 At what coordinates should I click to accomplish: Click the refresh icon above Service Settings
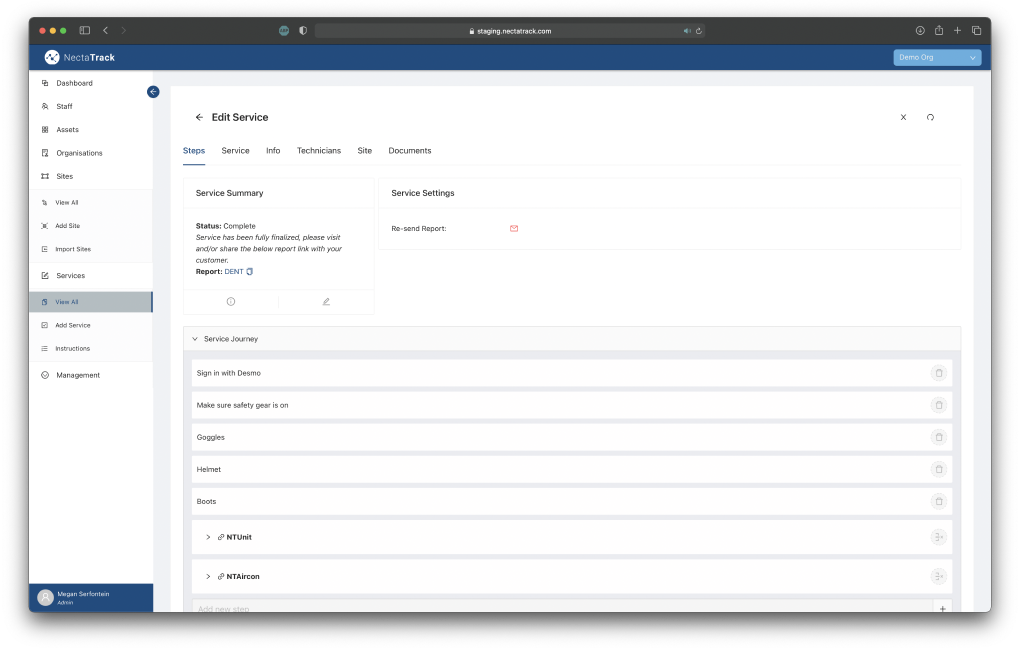(930, 117)
